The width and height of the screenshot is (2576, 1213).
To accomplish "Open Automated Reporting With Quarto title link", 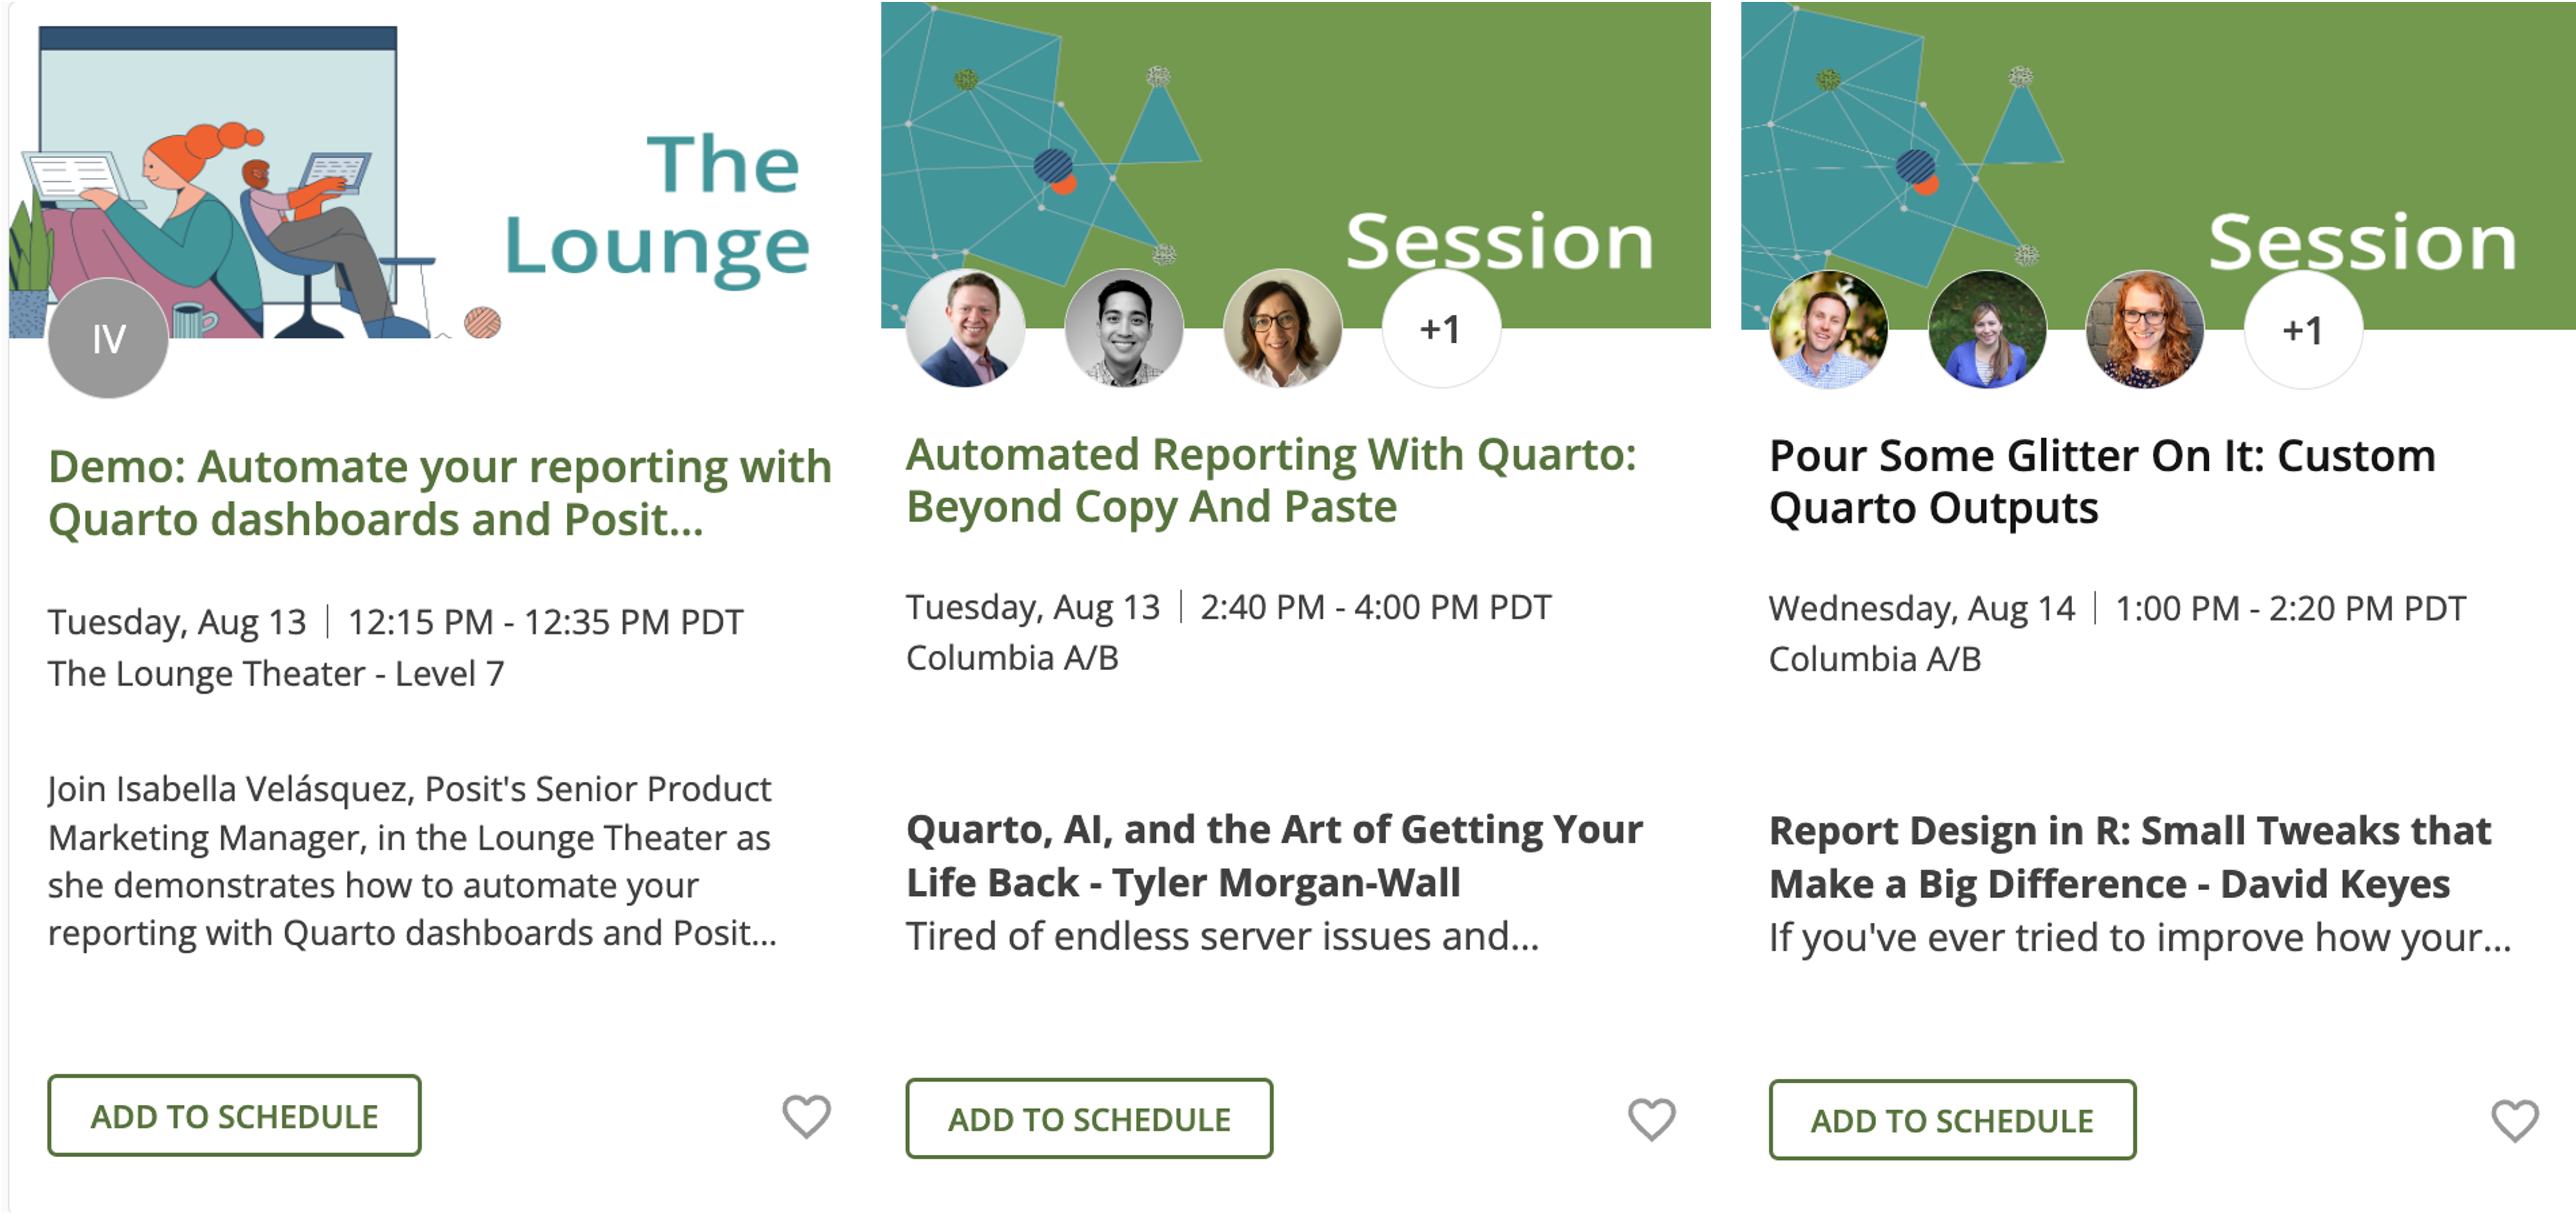I will 1271,481.
